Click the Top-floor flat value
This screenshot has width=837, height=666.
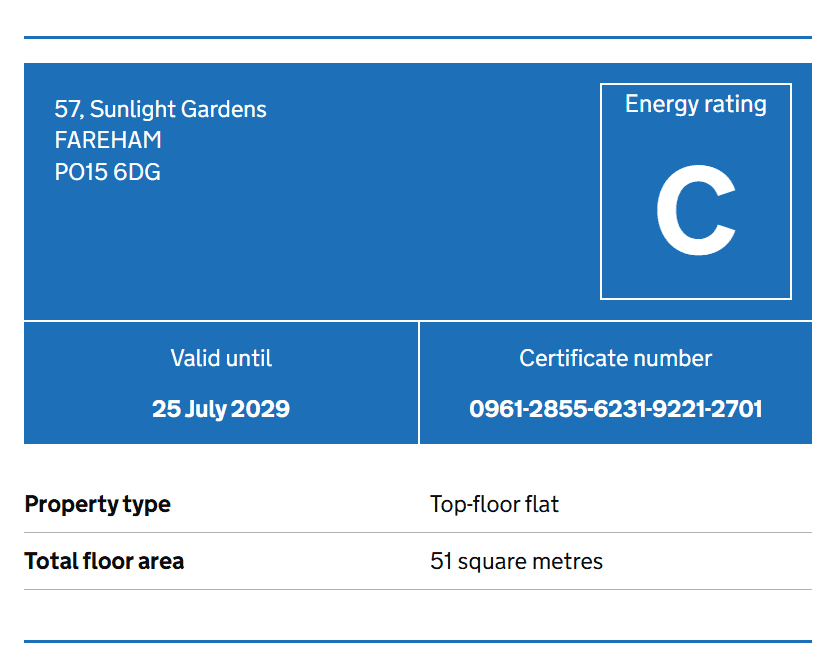click(x=494, y=504)
